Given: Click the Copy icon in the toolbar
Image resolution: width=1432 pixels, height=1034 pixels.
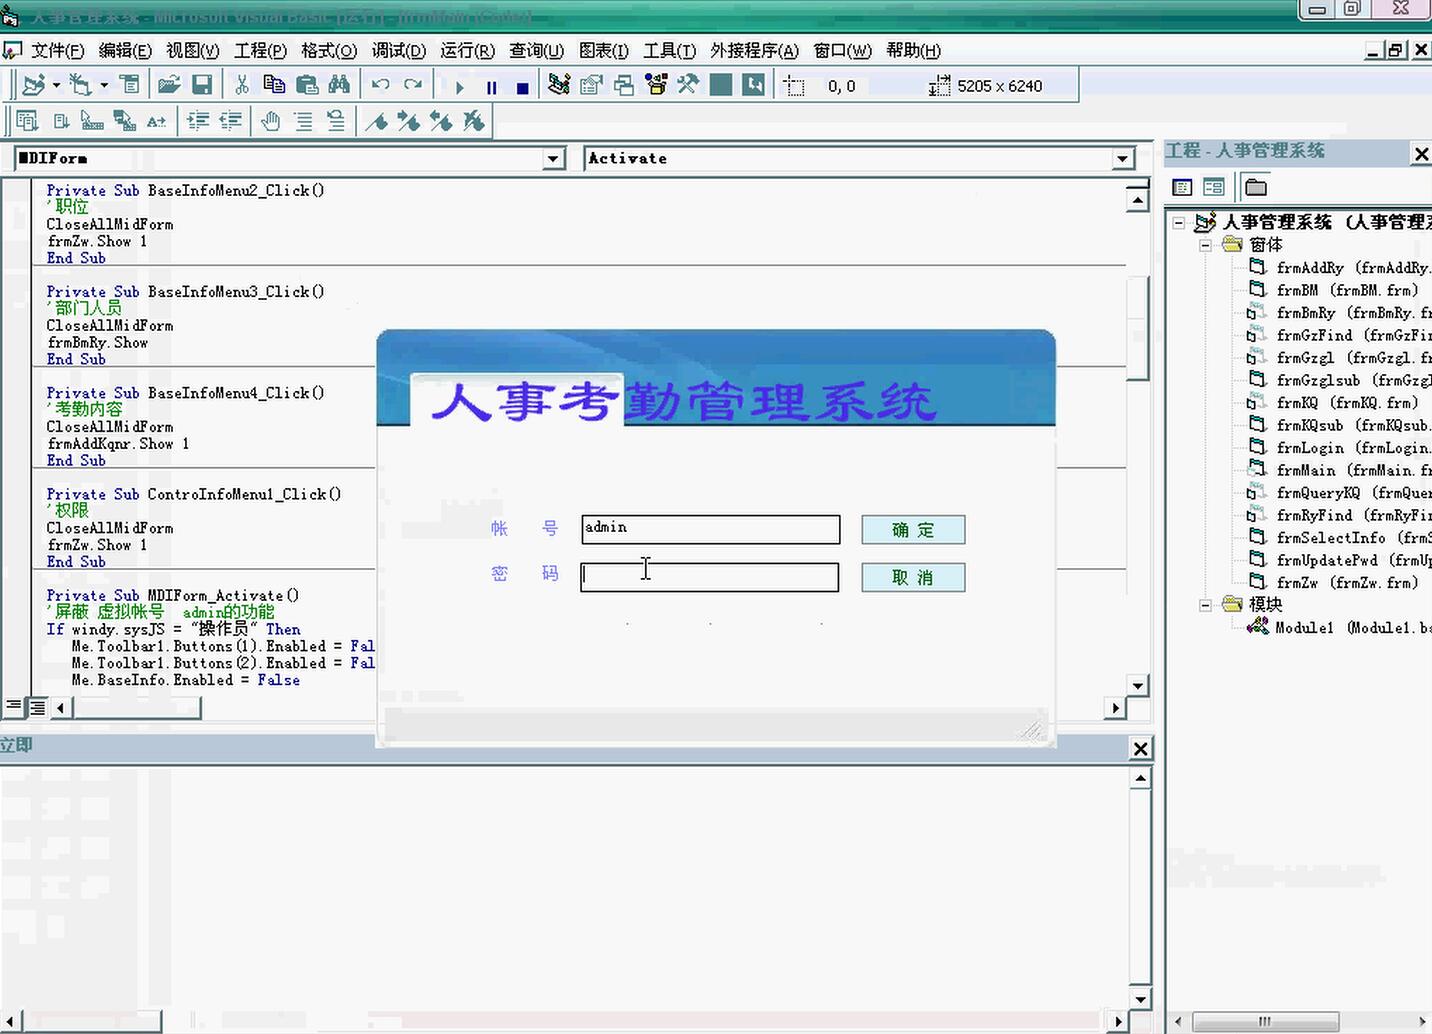Looking at the screenshot, I should pyautogui.click(x=274, y=85).
